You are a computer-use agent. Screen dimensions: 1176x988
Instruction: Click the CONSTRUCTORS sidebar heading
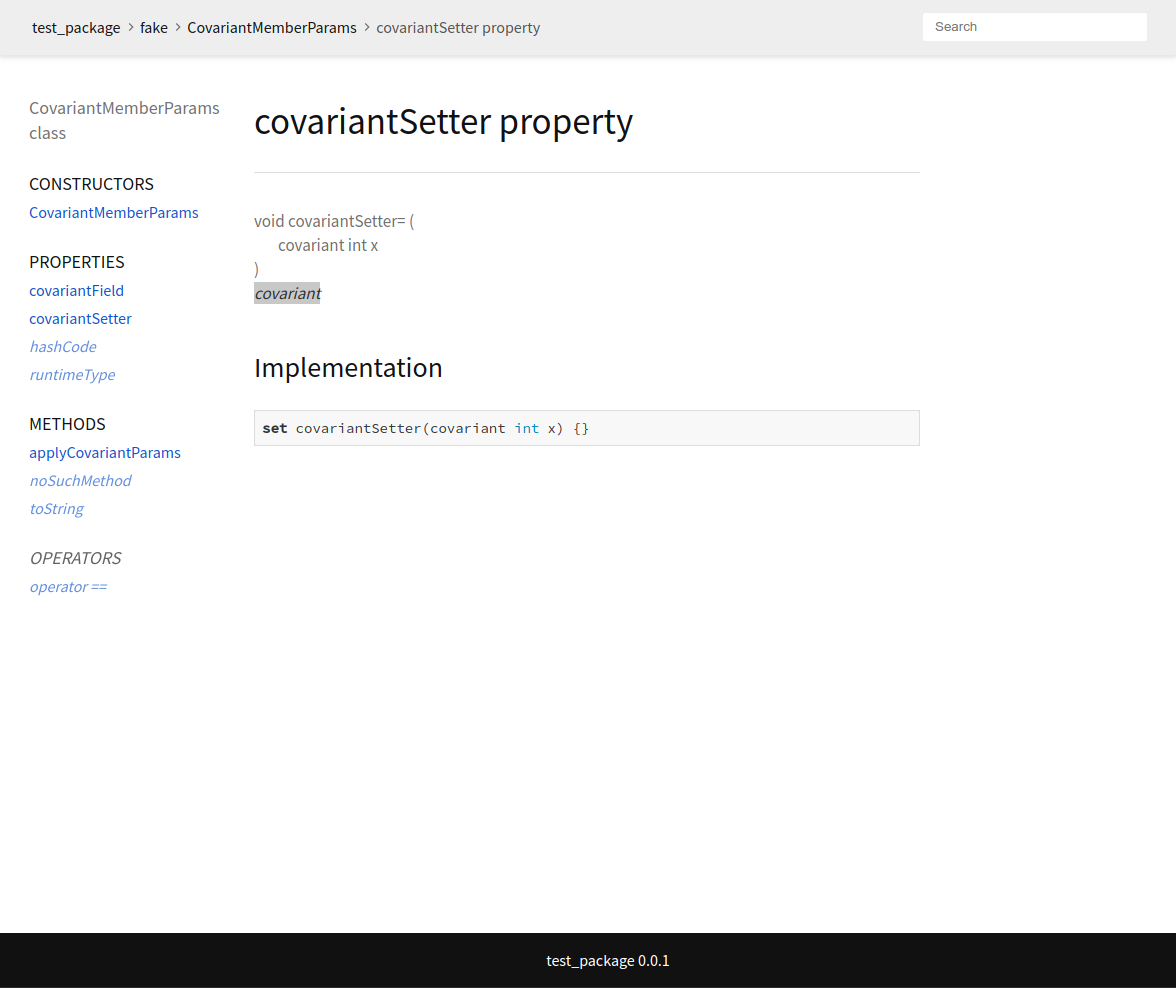coord(92,184)
